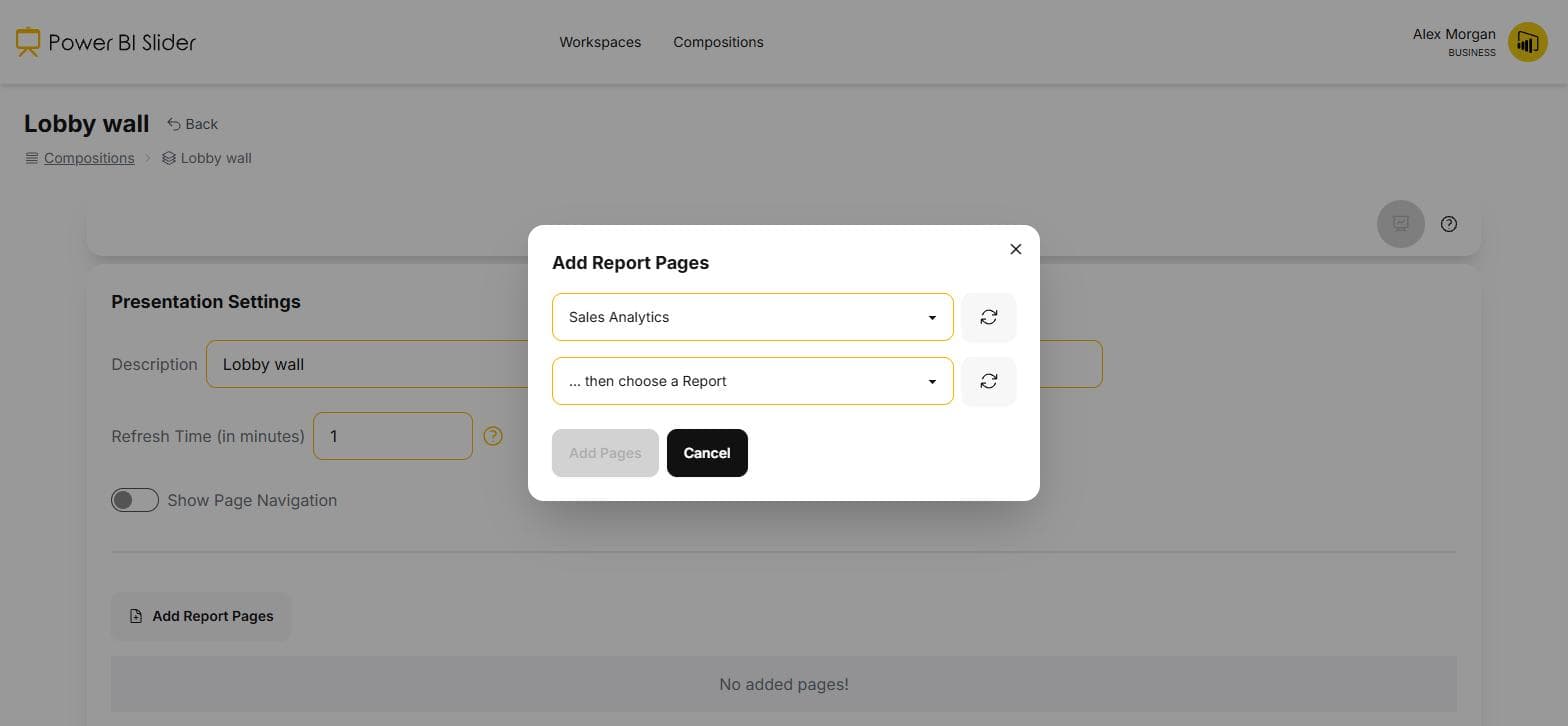Close the Add Report Pages dialog
This screenshot has width=1568, height=726.
coord(1016,249)
